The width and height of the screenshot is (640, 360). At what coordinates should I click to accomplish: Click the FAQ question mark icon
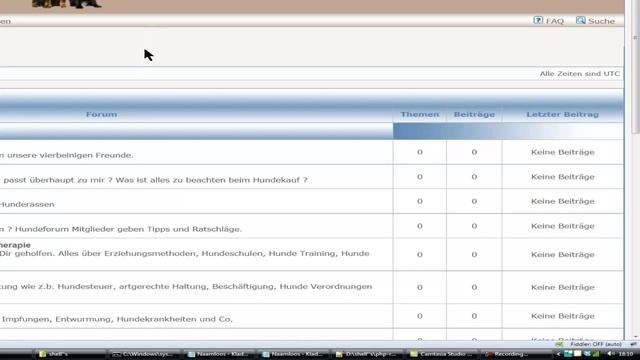coord(538,20)
